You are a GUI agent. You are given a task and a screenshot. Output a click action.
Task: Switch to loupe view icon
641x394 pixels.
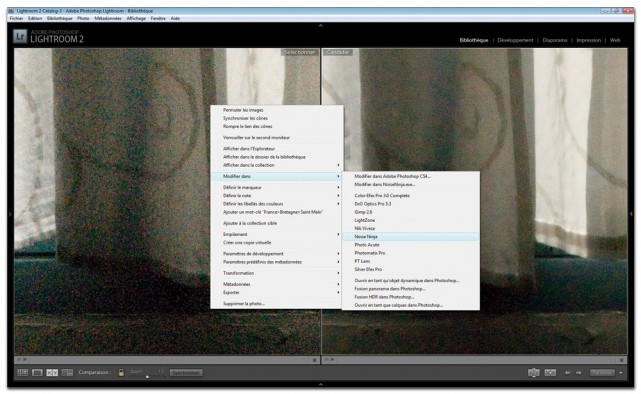37,372
